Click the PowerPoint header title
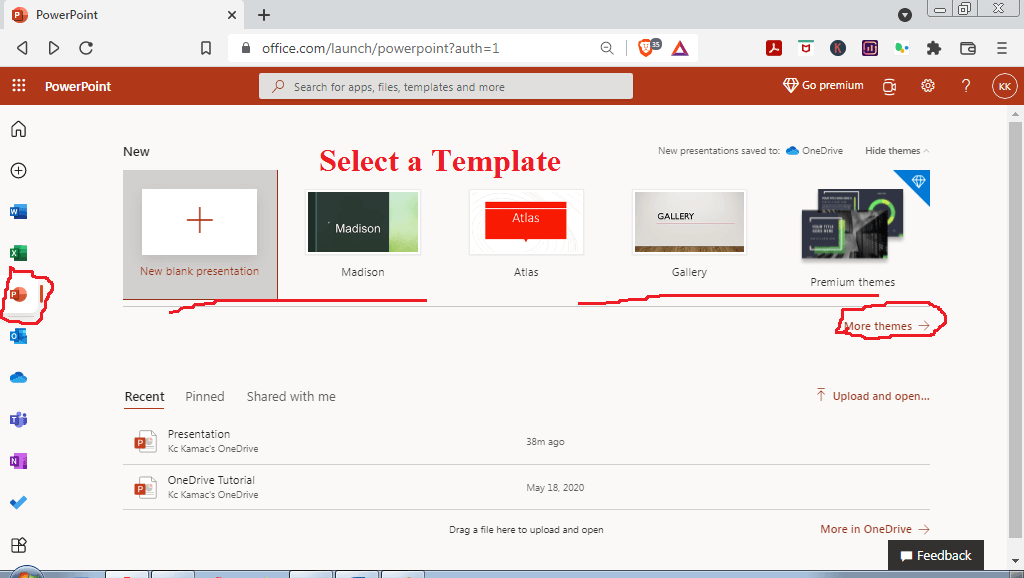The image size is (1024, 578). (78, 86)
